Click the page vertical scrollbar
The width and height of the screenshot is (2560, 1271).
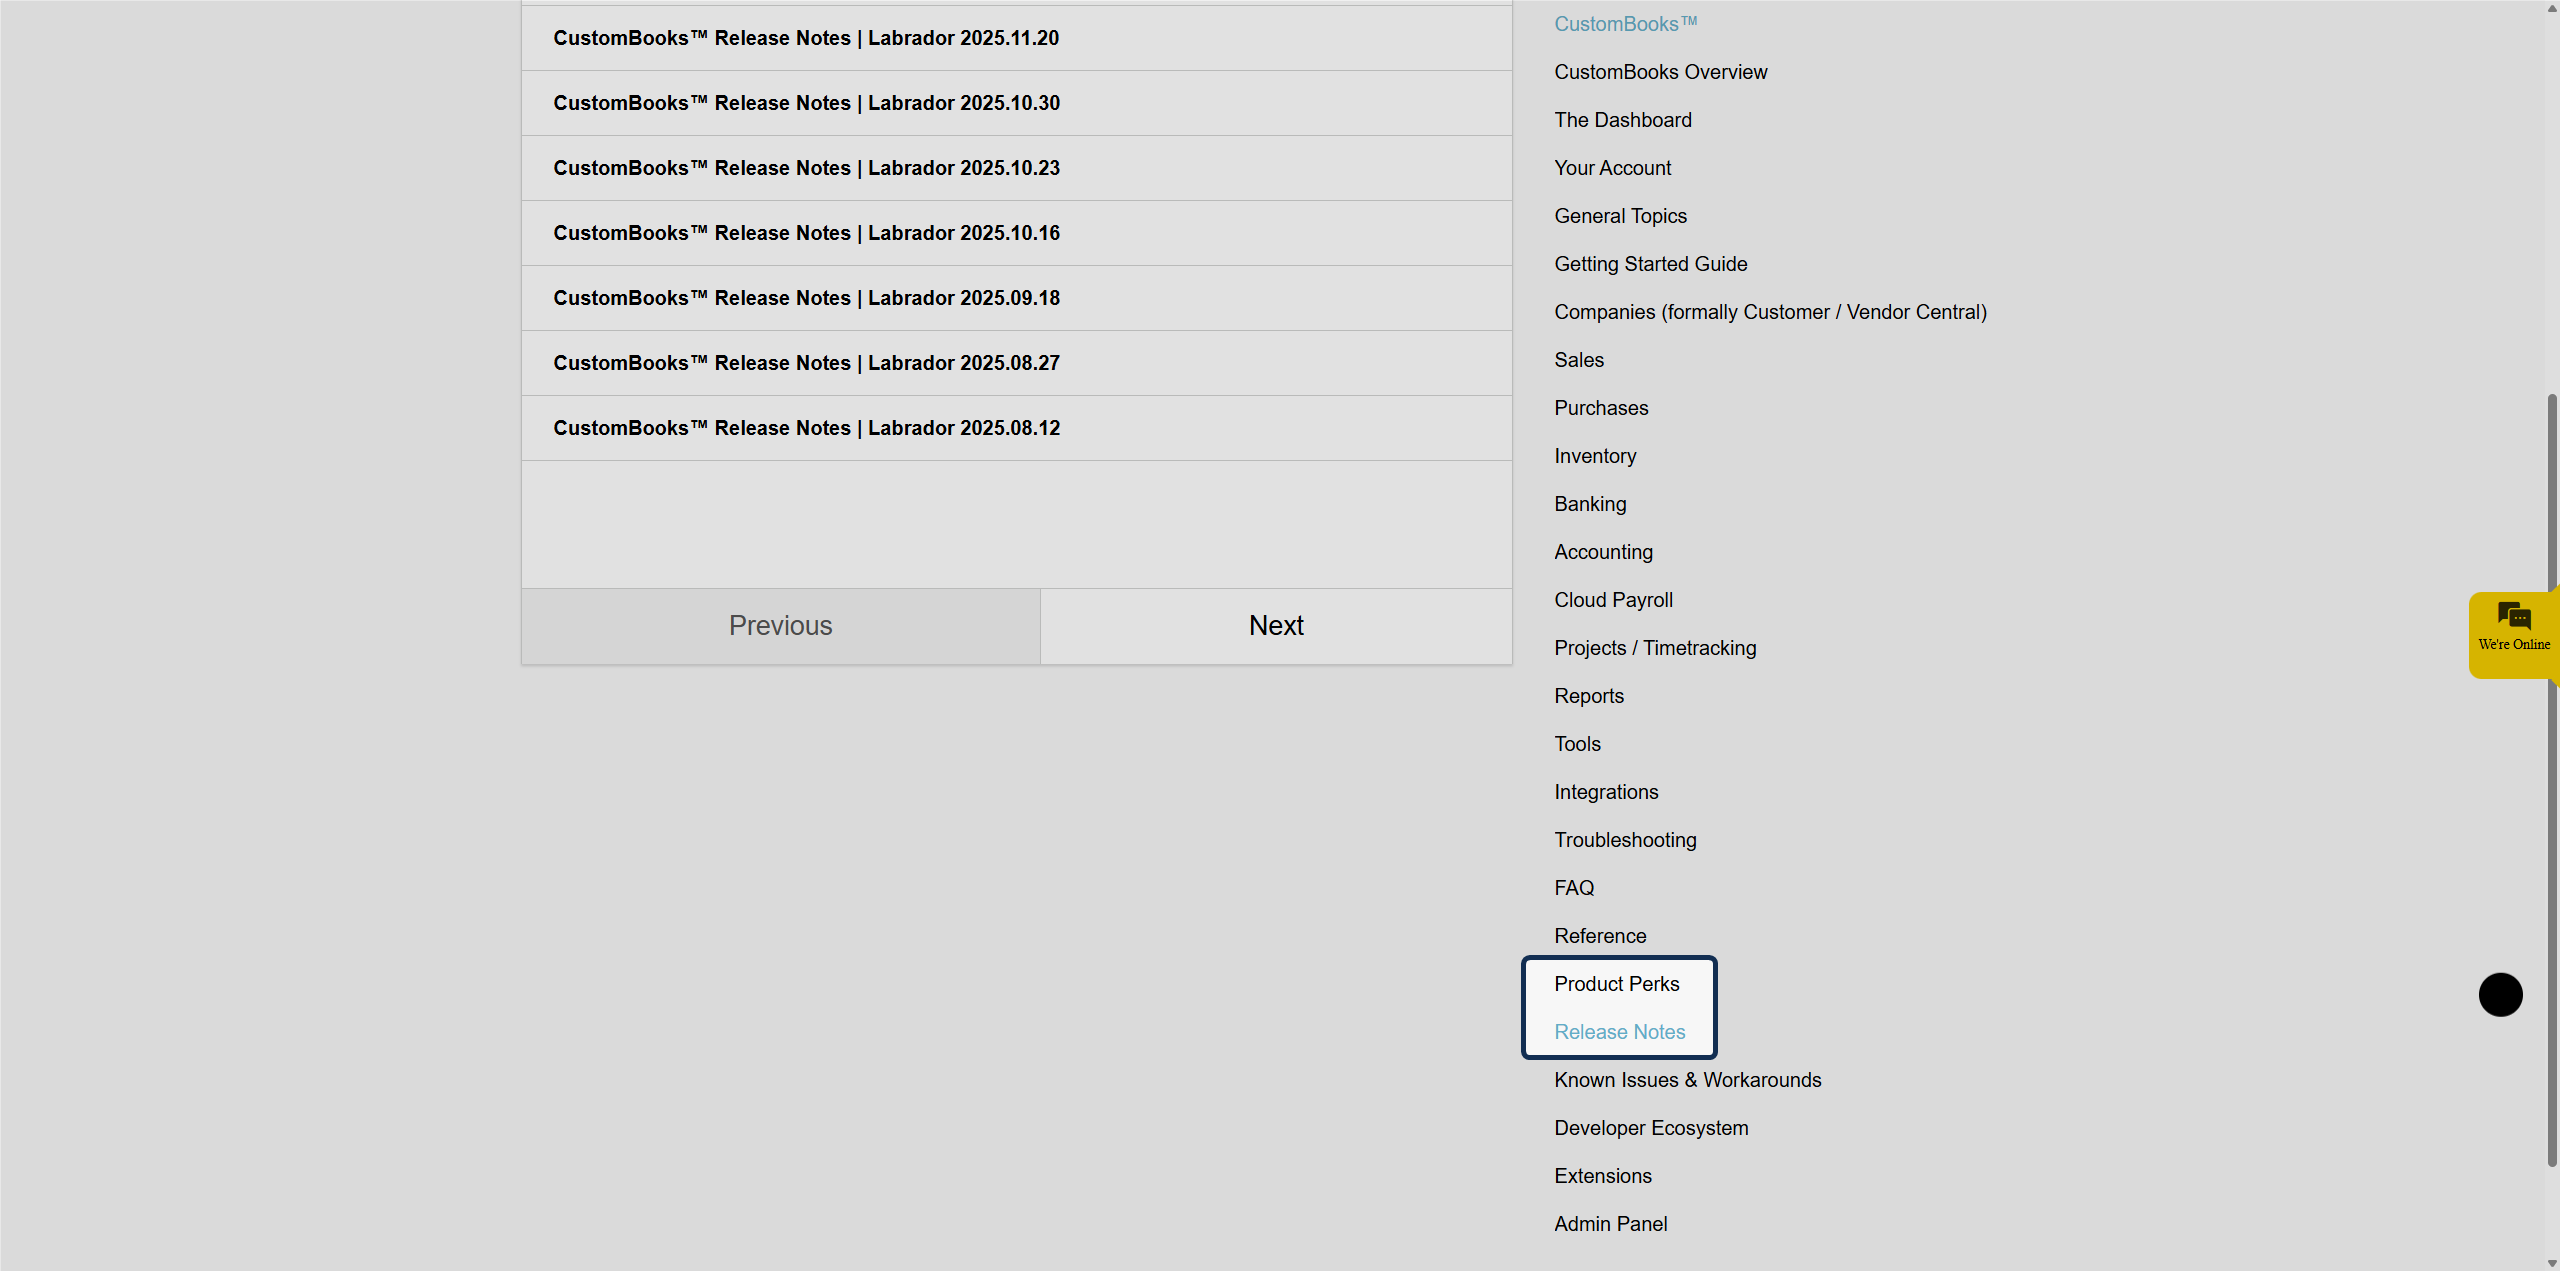pos(2551,780)
